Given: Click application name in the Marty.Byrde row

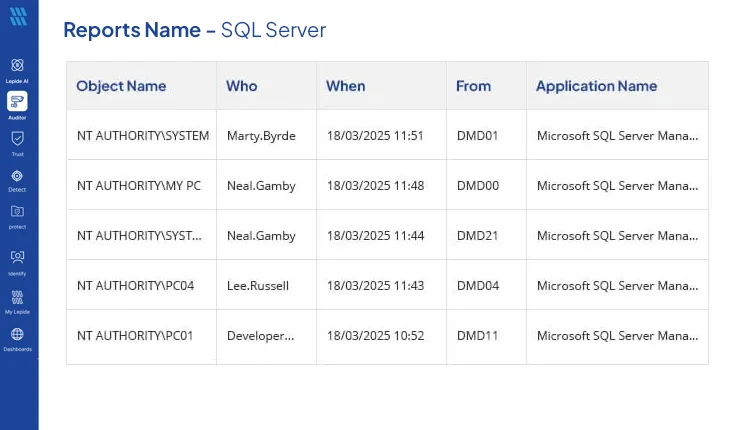Looking at the screenshot, I should tap(618, 136).
